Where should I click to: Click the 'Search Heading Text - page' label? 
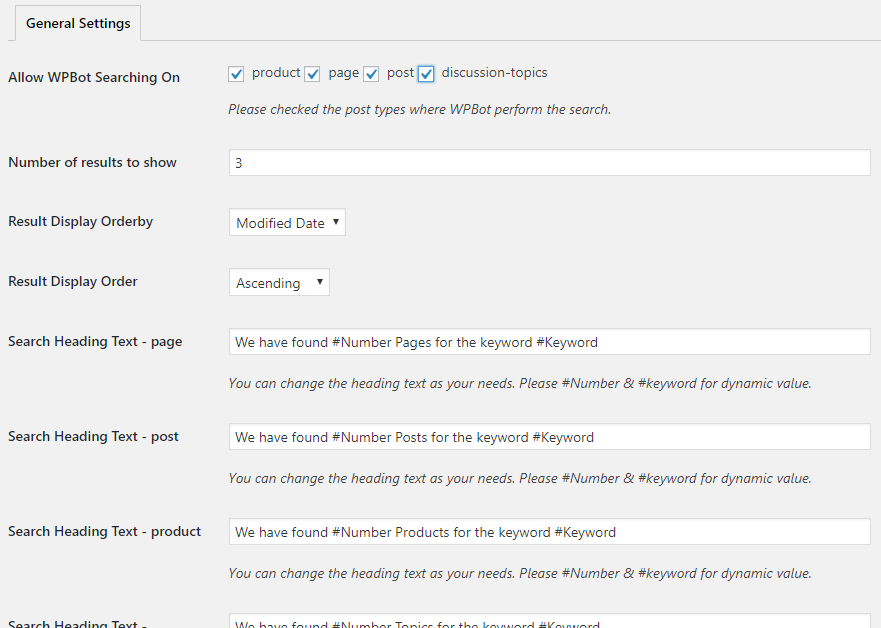pos(95,342)
